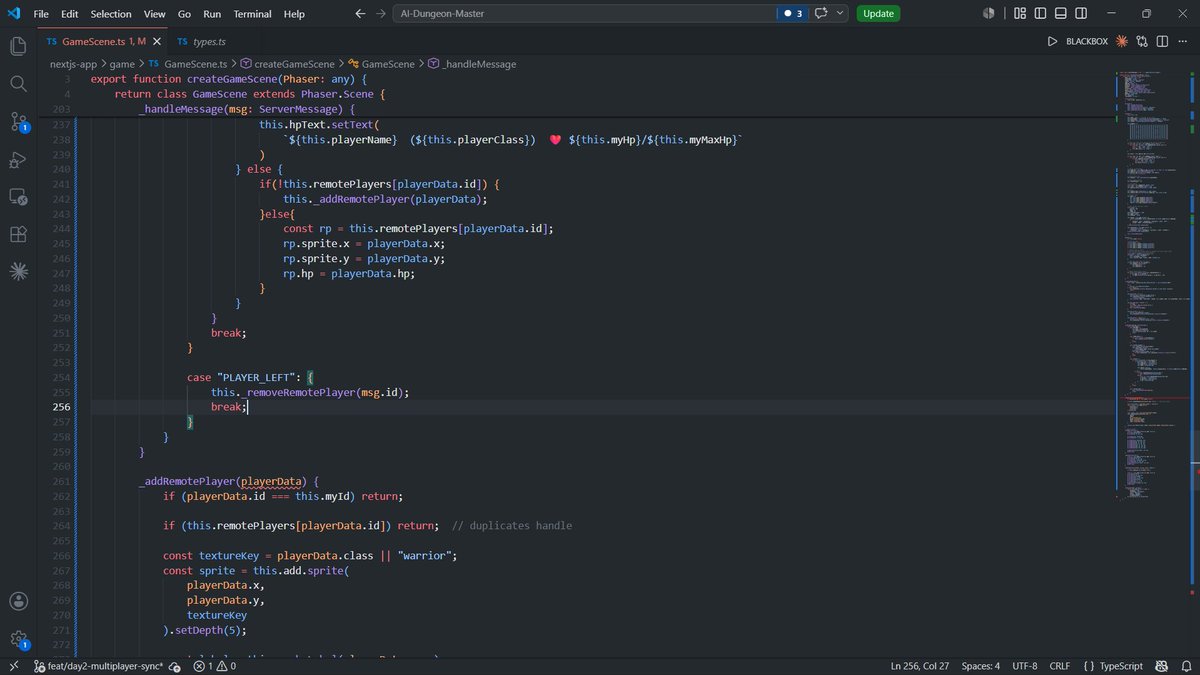1200x675 pixels.
Task: Open the Go menu
Action: coord(184,14)
